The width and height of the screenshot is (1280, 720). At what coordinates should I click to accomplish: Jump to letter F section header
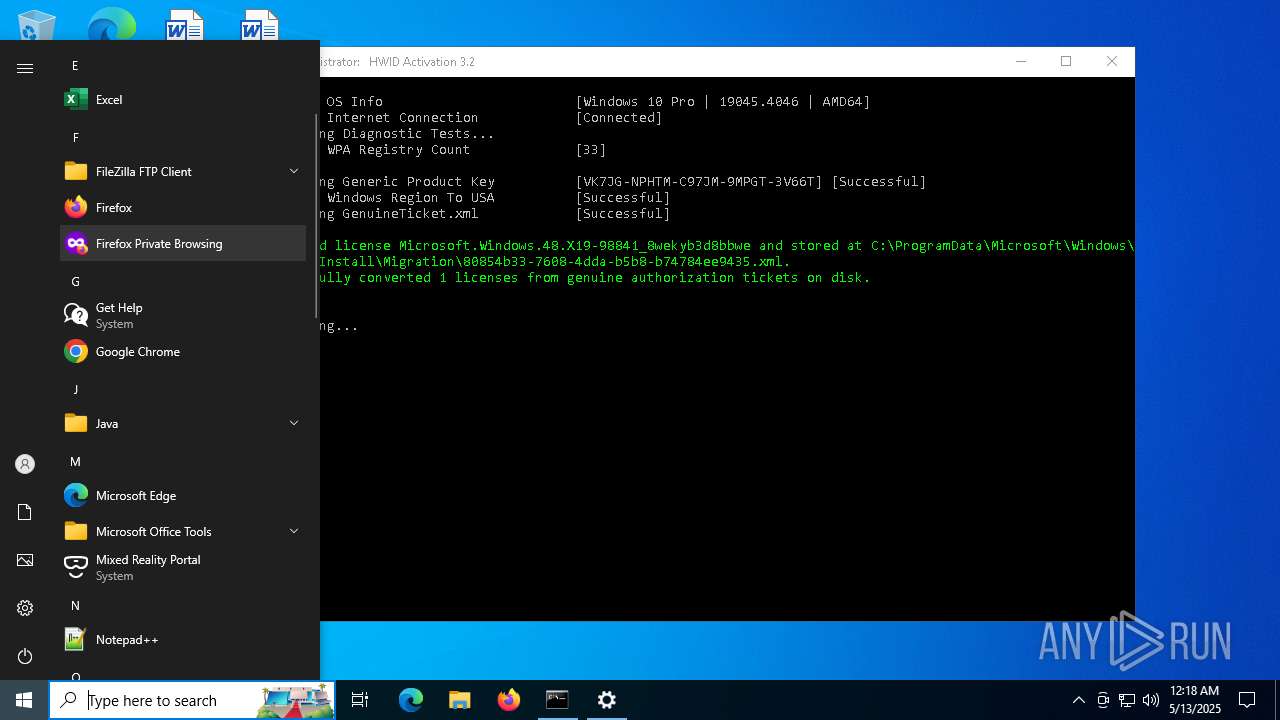pos(75,138)
